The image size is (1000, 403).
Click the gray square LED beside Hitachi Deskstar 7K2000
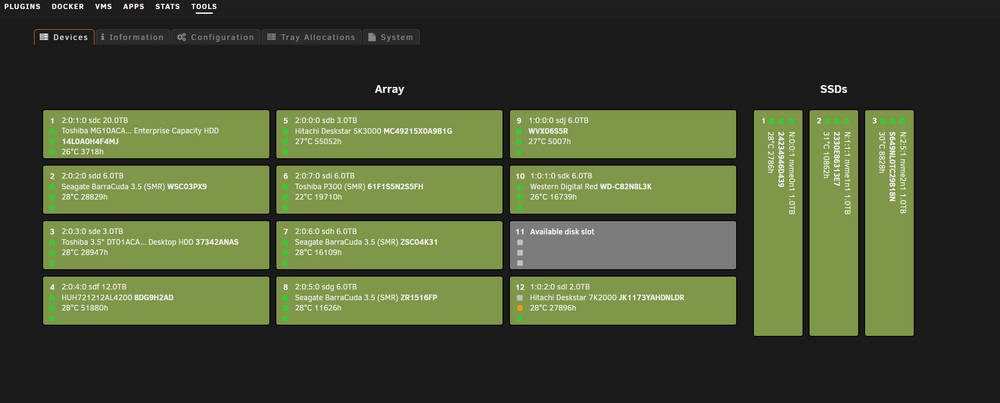(x=520, y=298)
